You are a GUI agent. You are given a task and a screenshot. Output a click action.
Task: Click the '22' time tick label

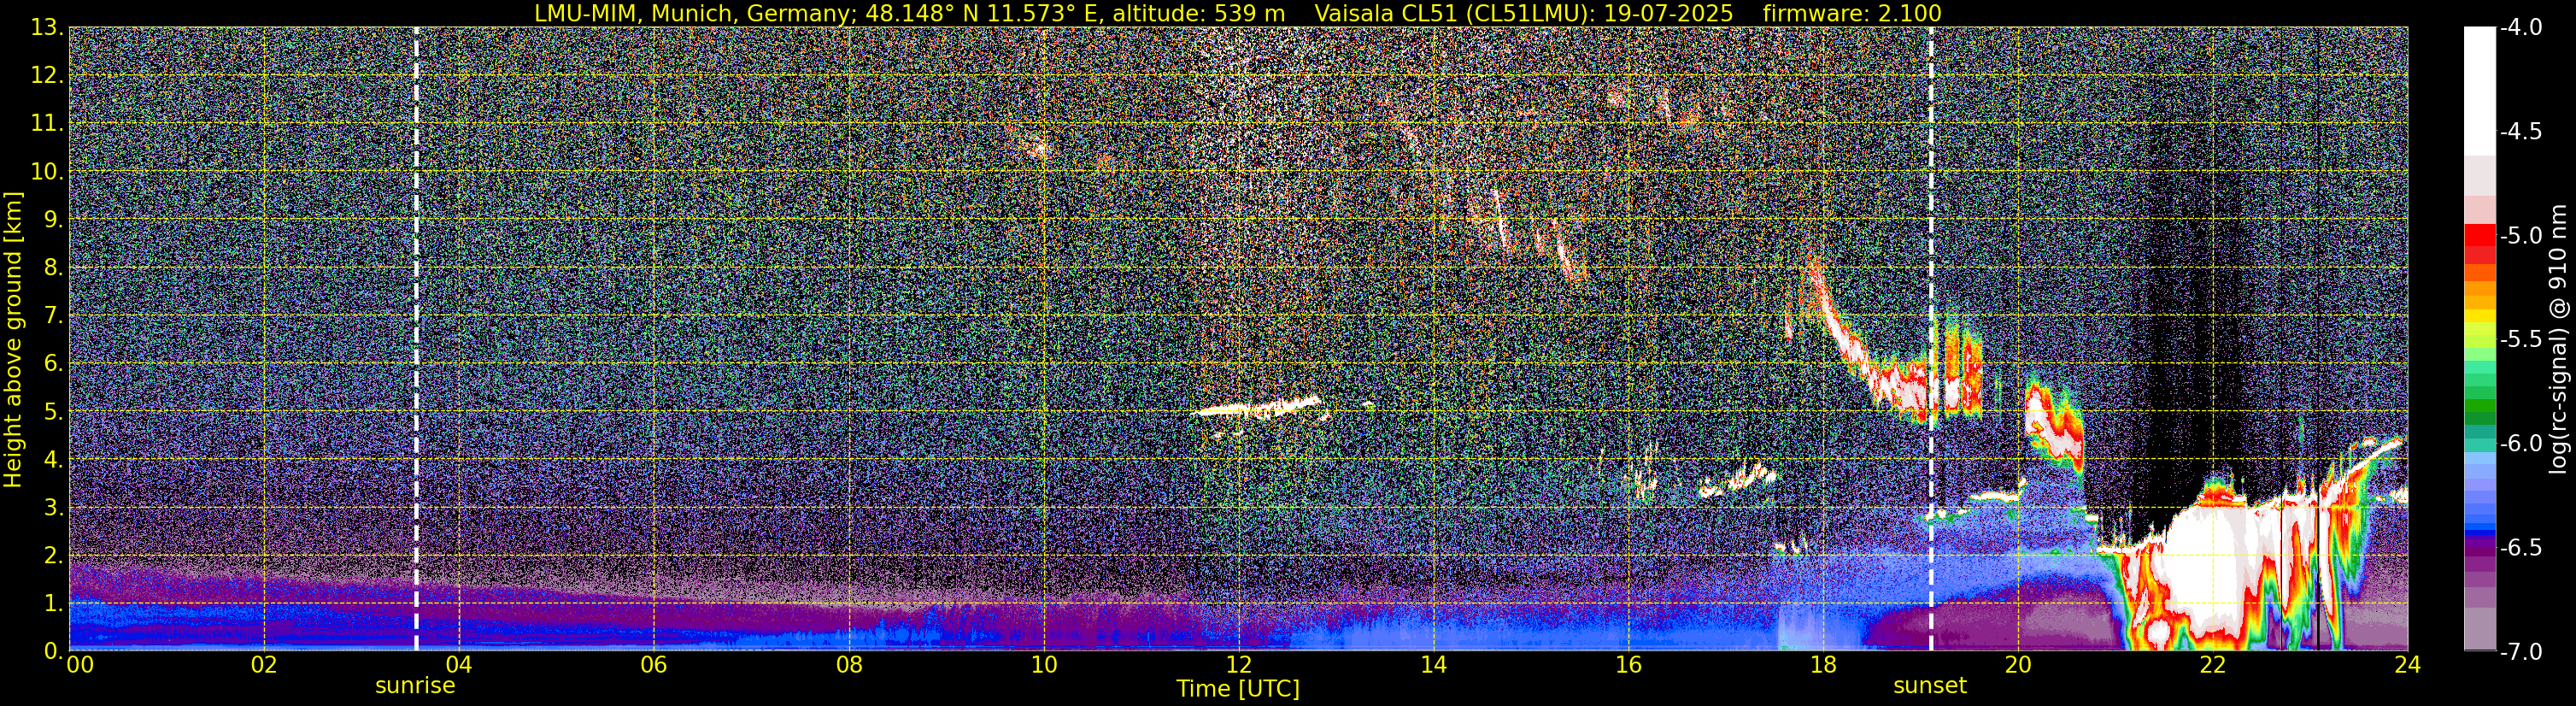(2213, 665)
